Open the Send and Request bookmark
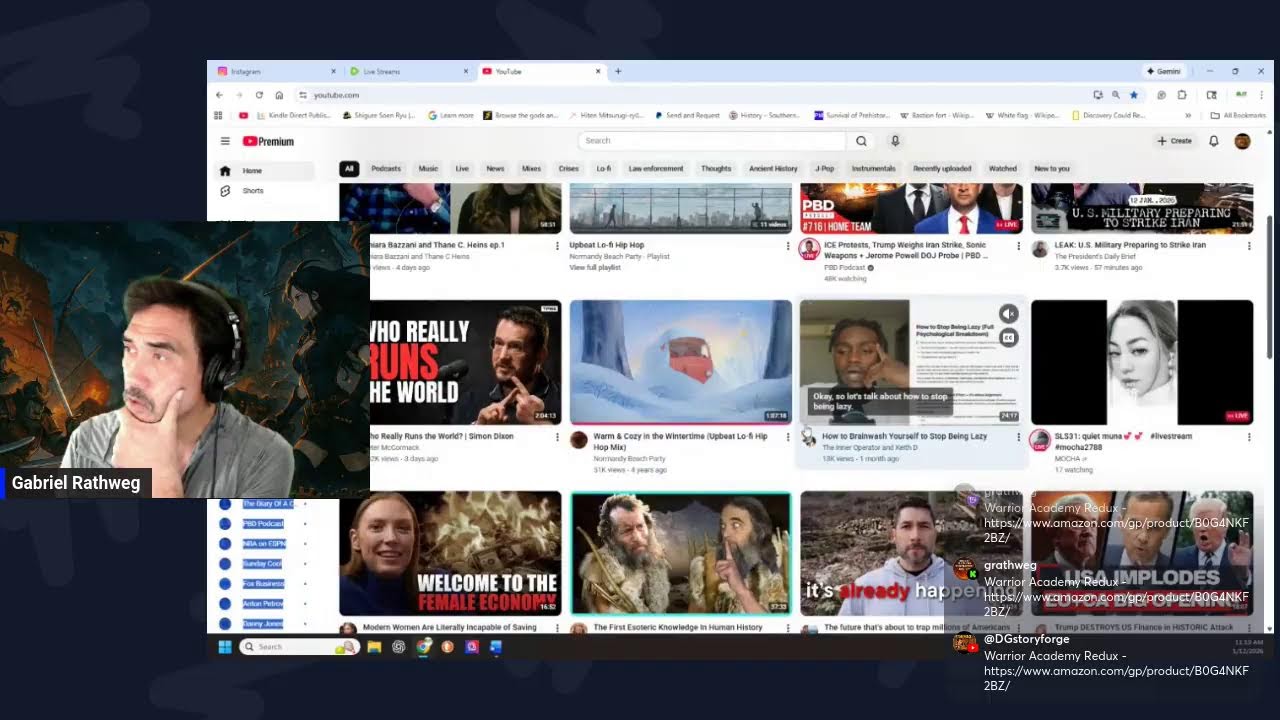This screenshot has height=720, width=1280. tap(687, 115)
